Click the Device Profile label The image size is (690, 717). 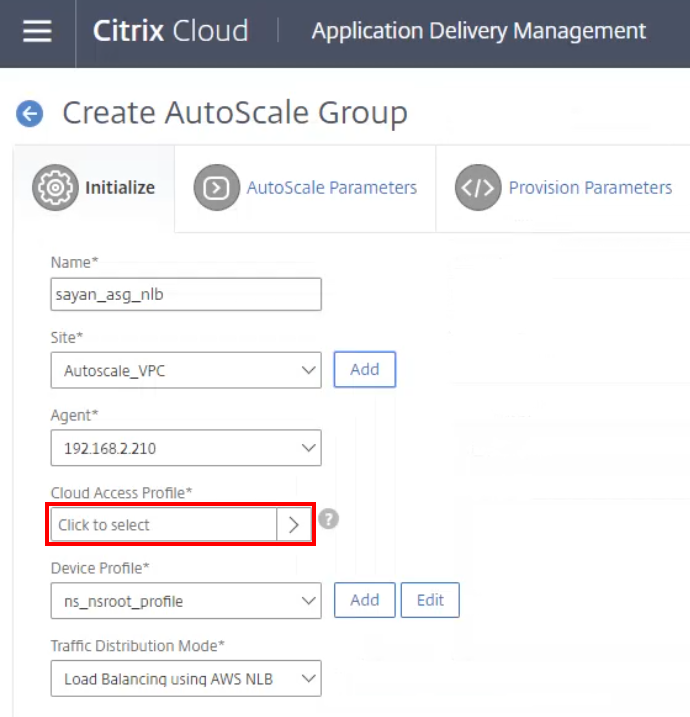tap(100, 568)
